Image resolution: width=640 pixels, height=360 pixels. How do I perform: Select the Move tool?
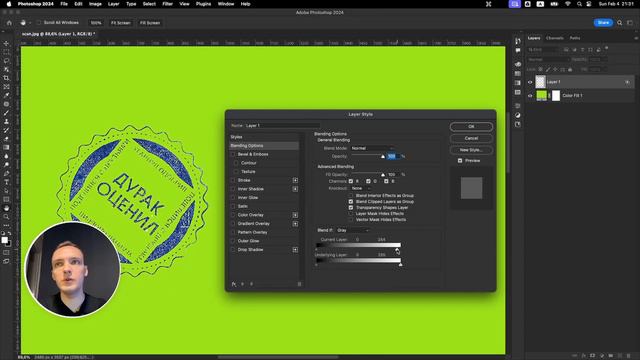coord(6,43)
